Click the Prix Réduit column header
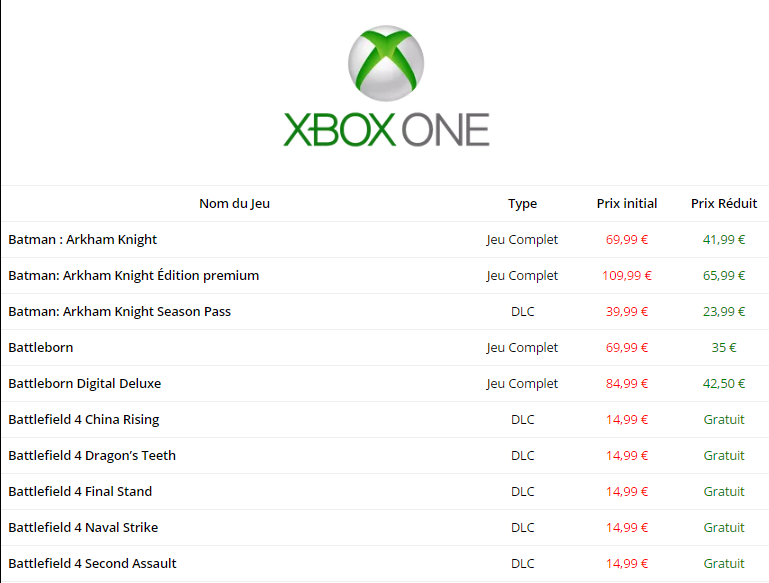 (724, 203)
